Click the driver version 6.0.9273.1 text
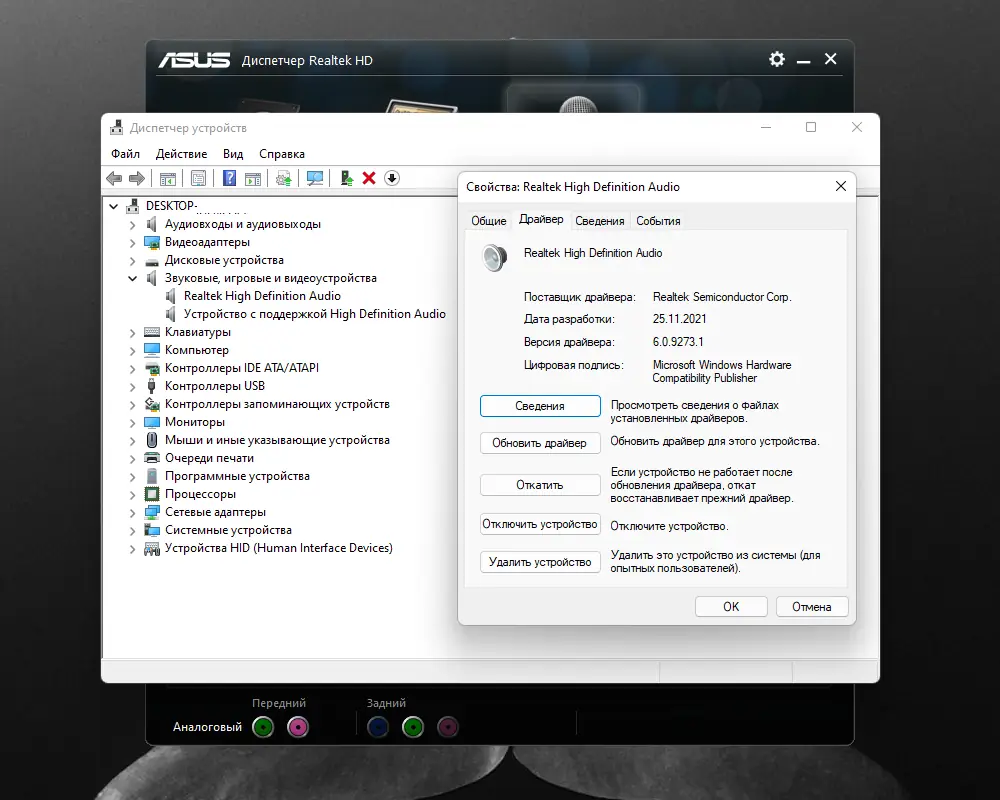This screenshot has height=800, width=1000. pos(678,342)
